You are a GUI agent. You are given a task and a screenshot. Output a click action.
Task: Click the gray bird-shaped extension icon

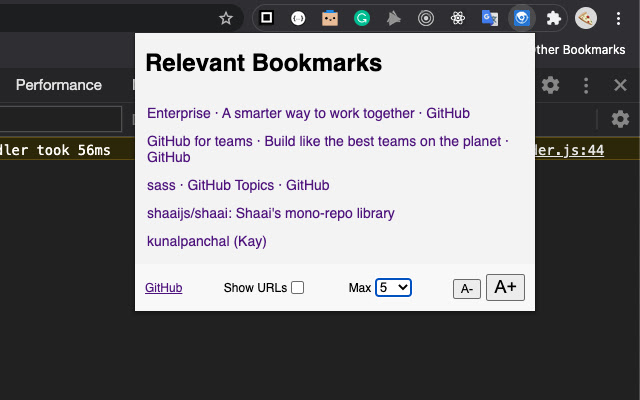click(x=393, y=18)
